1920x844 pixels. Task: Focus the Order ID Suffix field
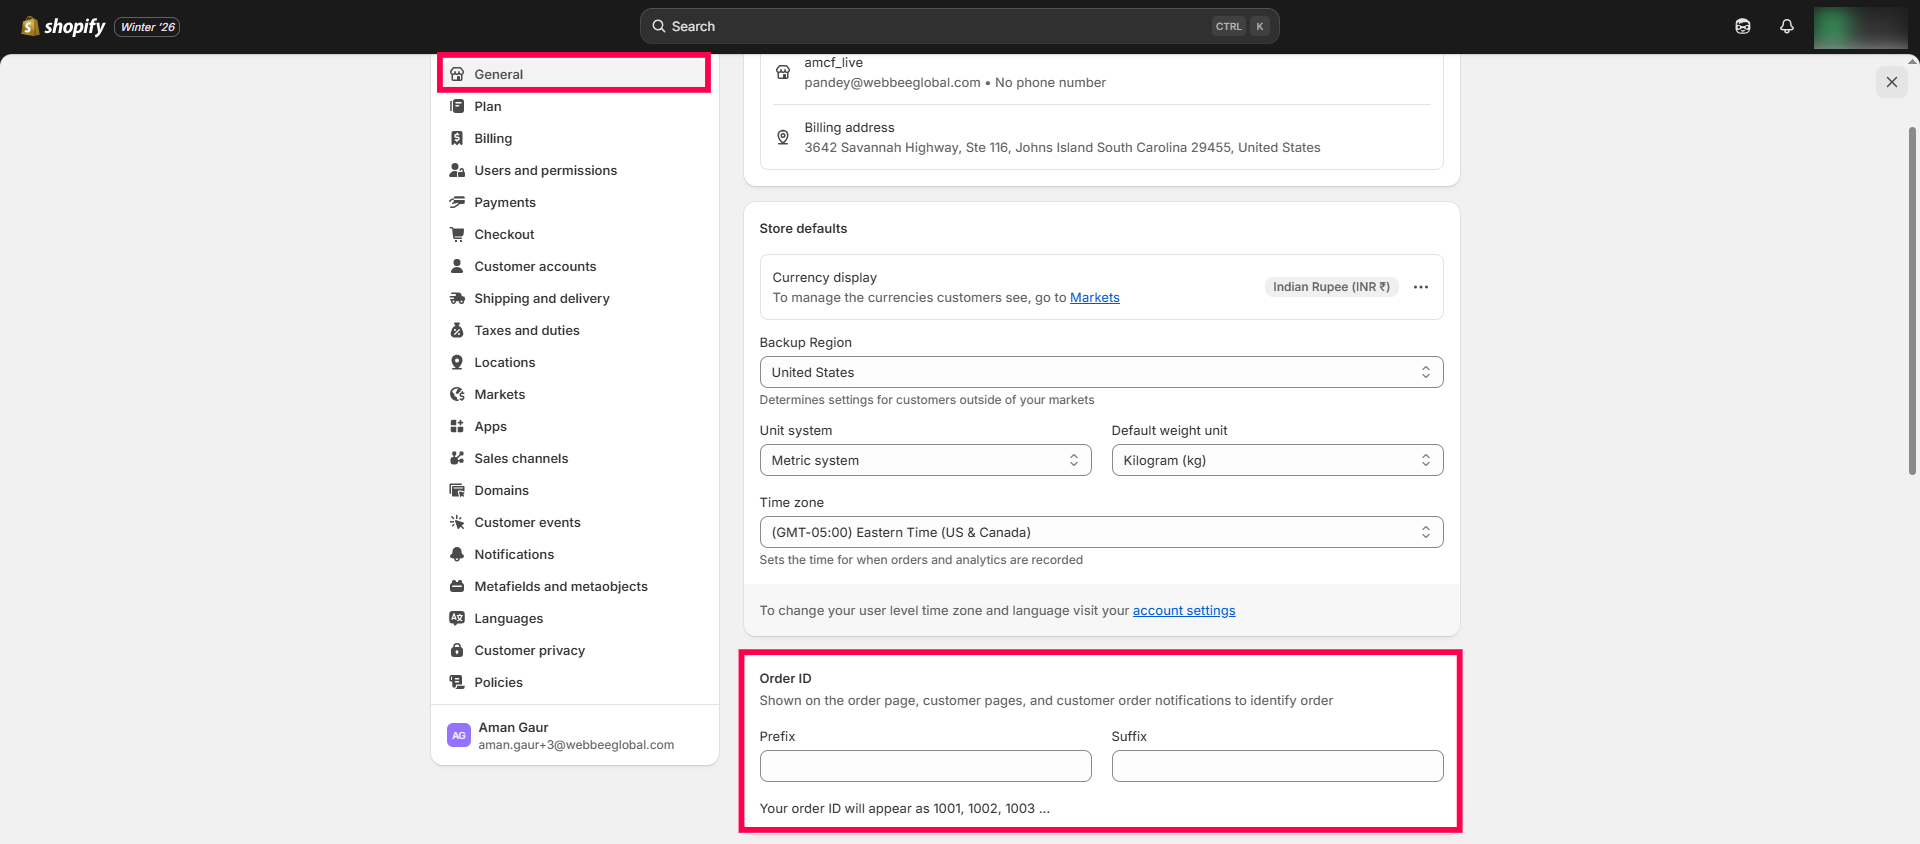(x=1276, y=766)
